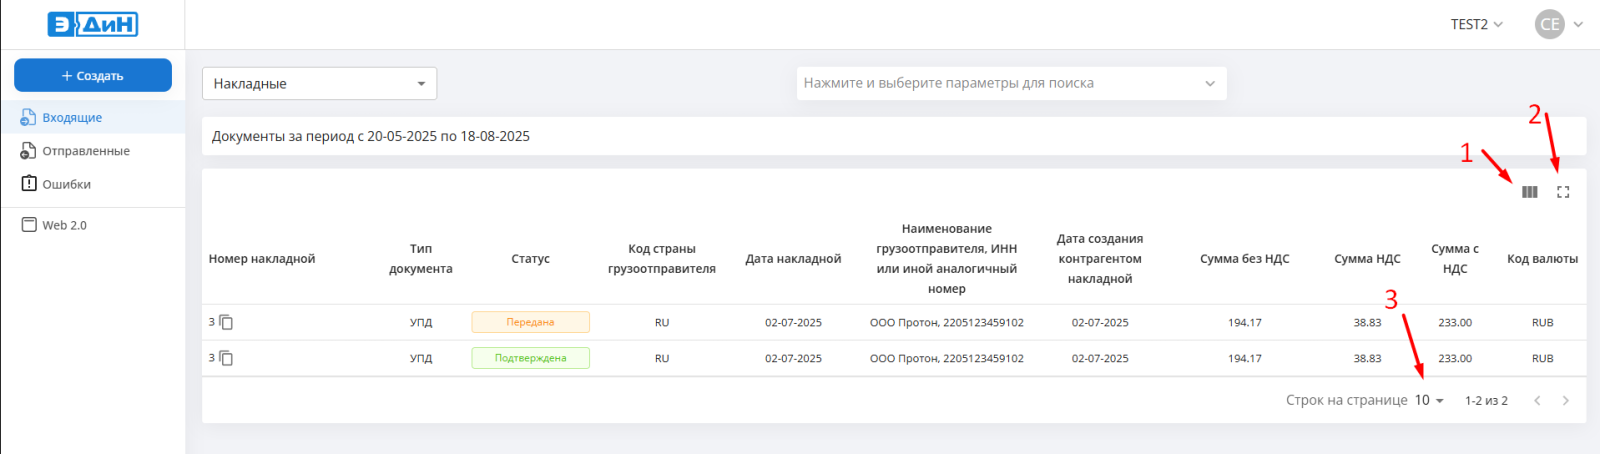1600x454 pixels.
Task: Toggle fullscreen table view icon
Action: click(1563, 192)
